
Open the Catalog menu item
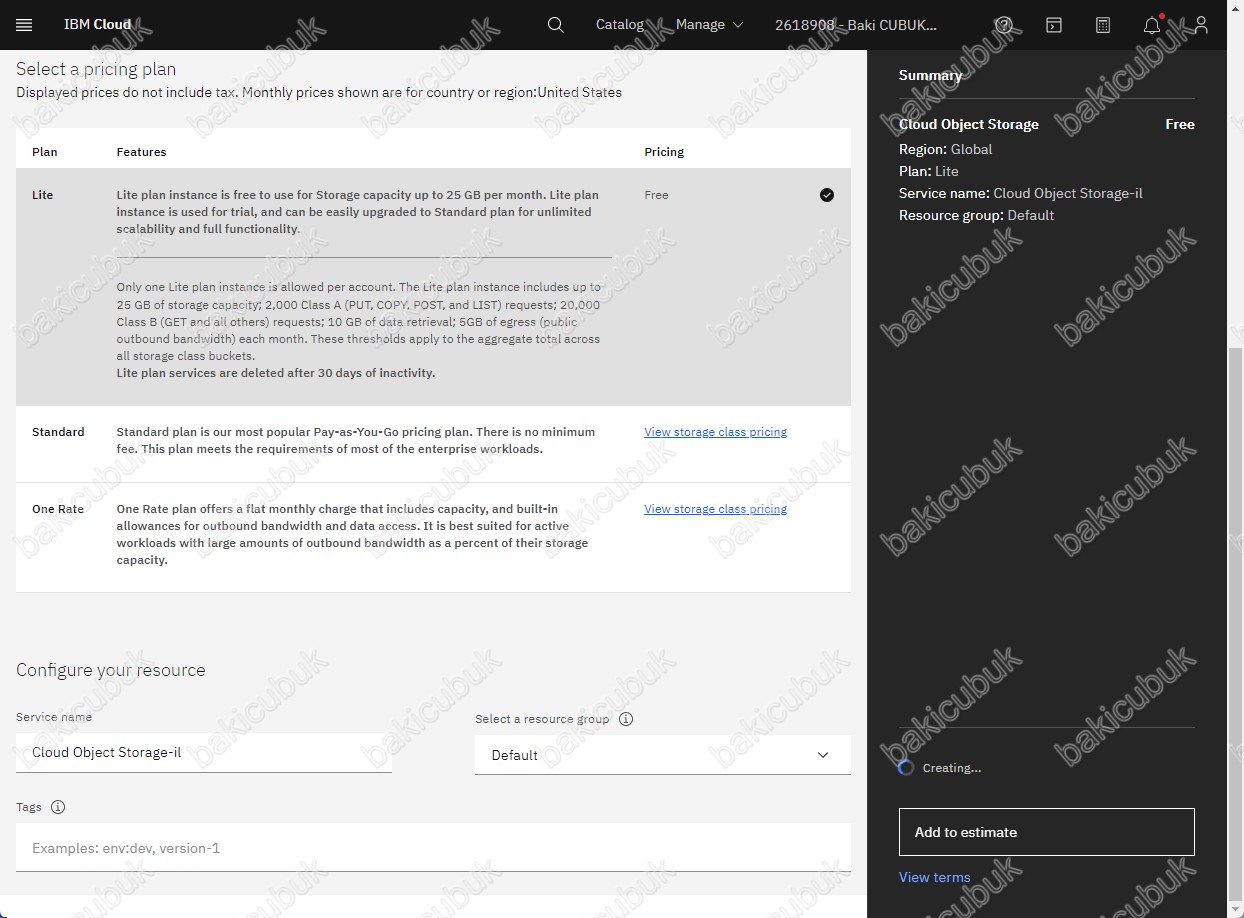[620, 25]
